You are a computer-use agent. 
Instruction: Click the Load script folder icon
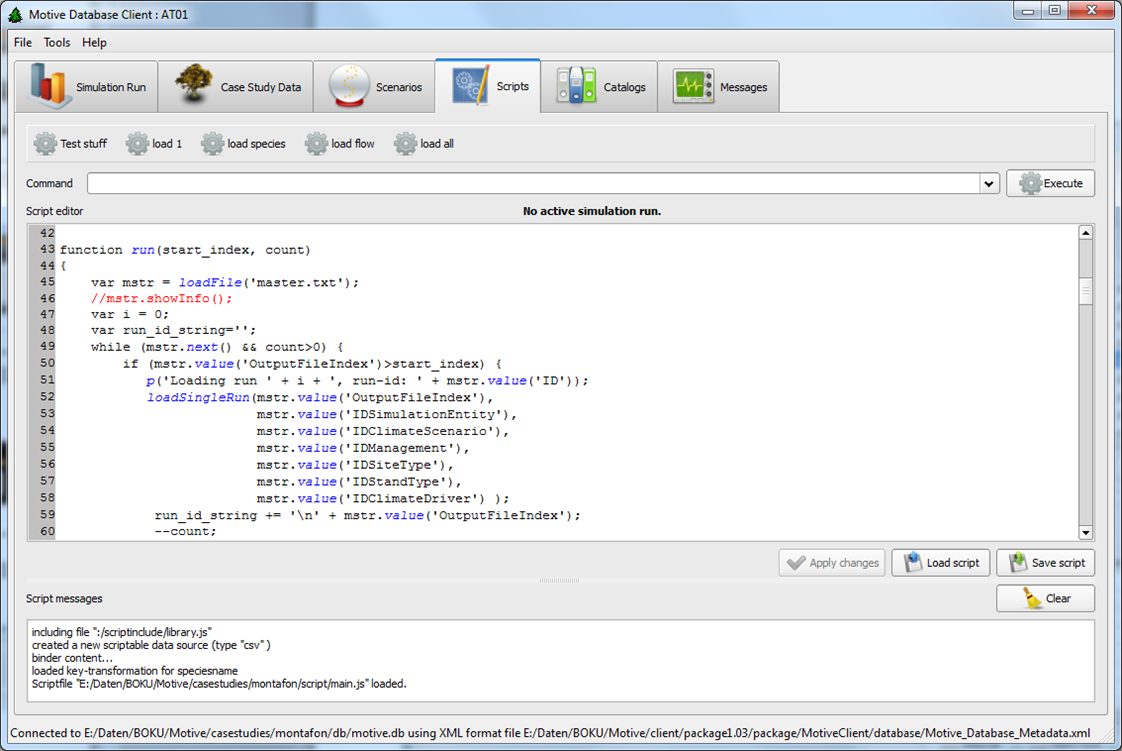click(x=913, y=562)
